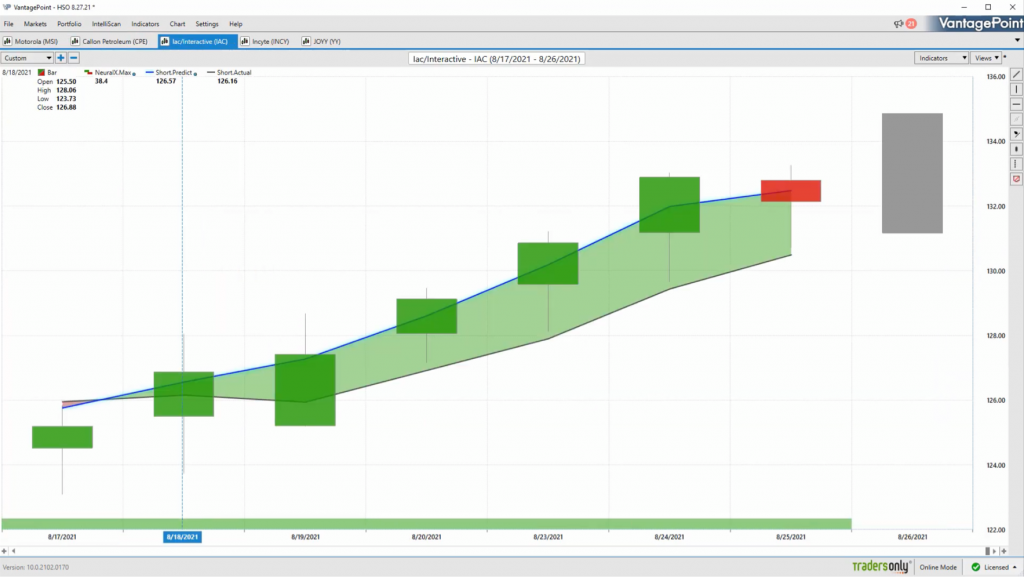The height and width of the screenshot is (577, 1024).
Task: Click the plus icon at bottom left scrollbar
Action: tap(5, 551)
